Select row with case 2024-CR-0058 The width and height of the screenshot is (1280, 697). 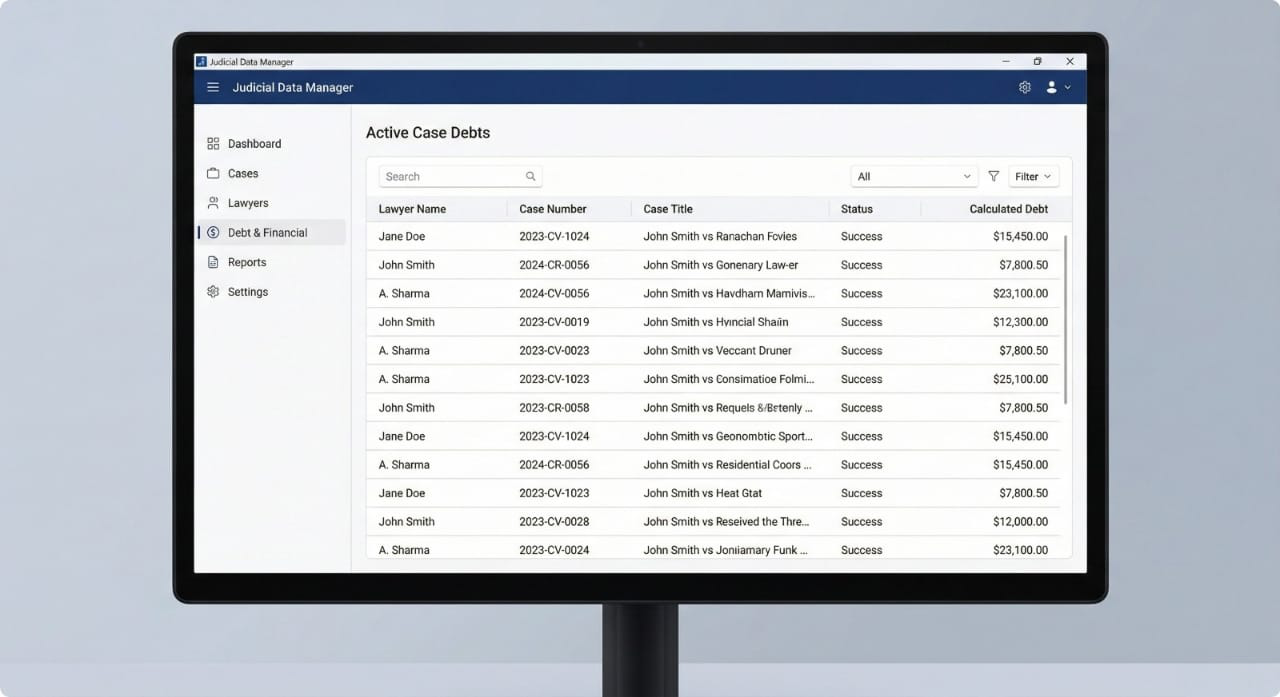[x=554, y=408]
